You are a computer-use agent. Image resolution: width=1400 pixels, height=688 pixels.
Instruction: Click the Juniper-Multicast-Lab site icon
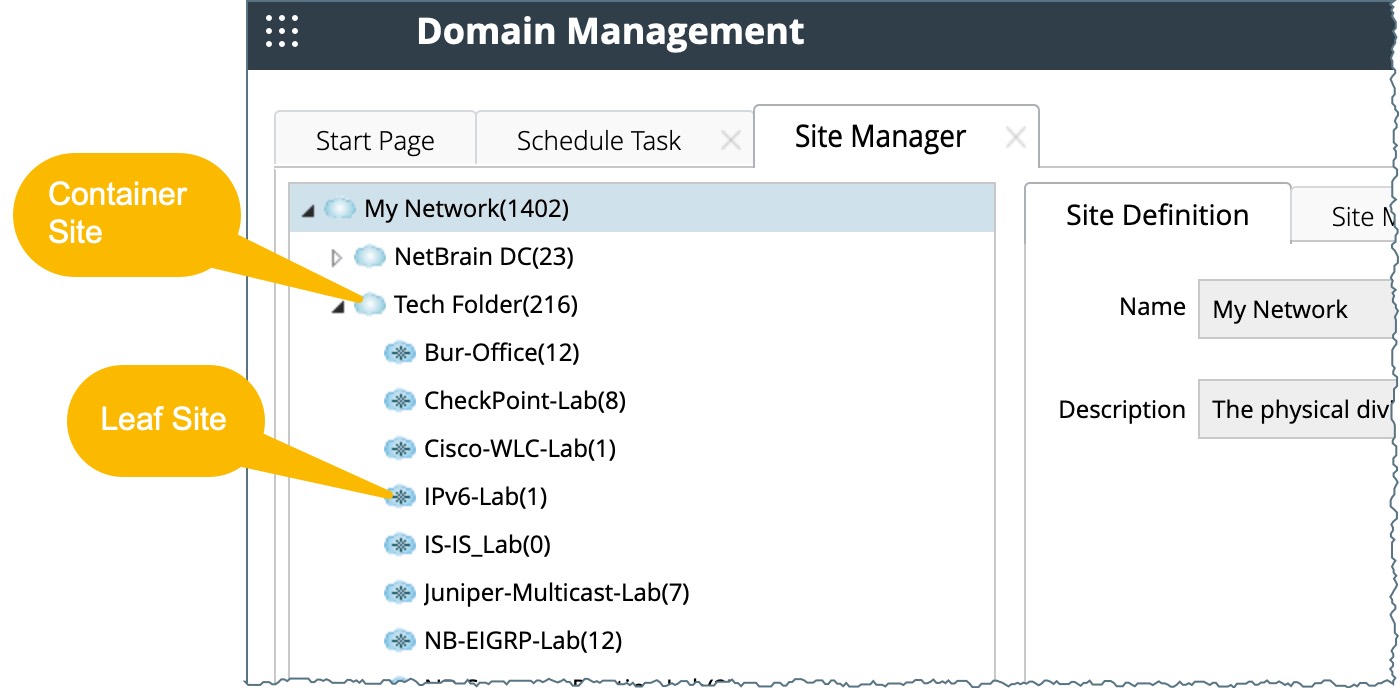pos(400,593)
